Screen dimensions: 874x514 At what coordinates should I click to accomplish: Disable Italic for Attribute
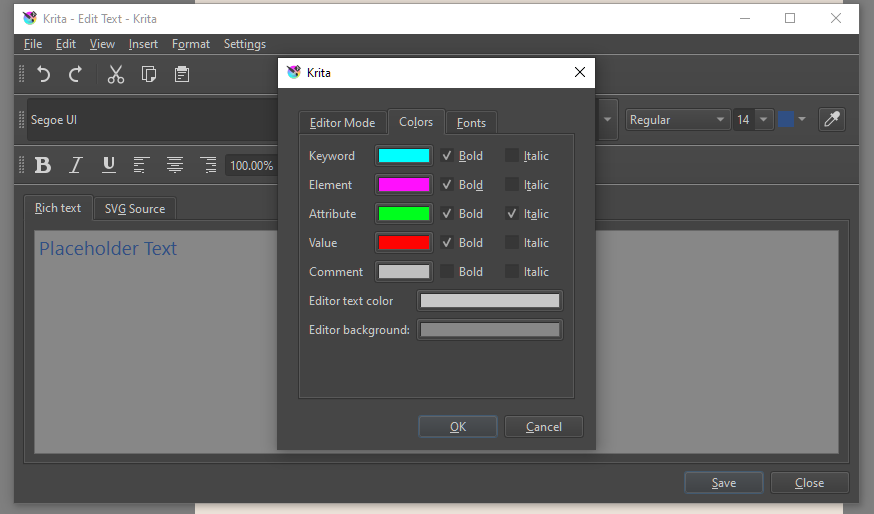512,214
